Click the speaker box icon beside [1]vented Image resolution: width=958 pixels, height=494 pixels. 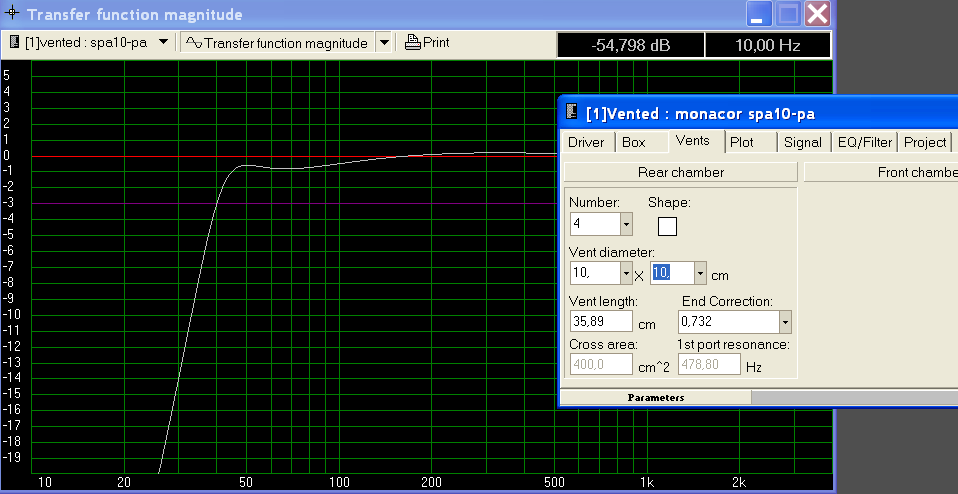pos(15,43)
